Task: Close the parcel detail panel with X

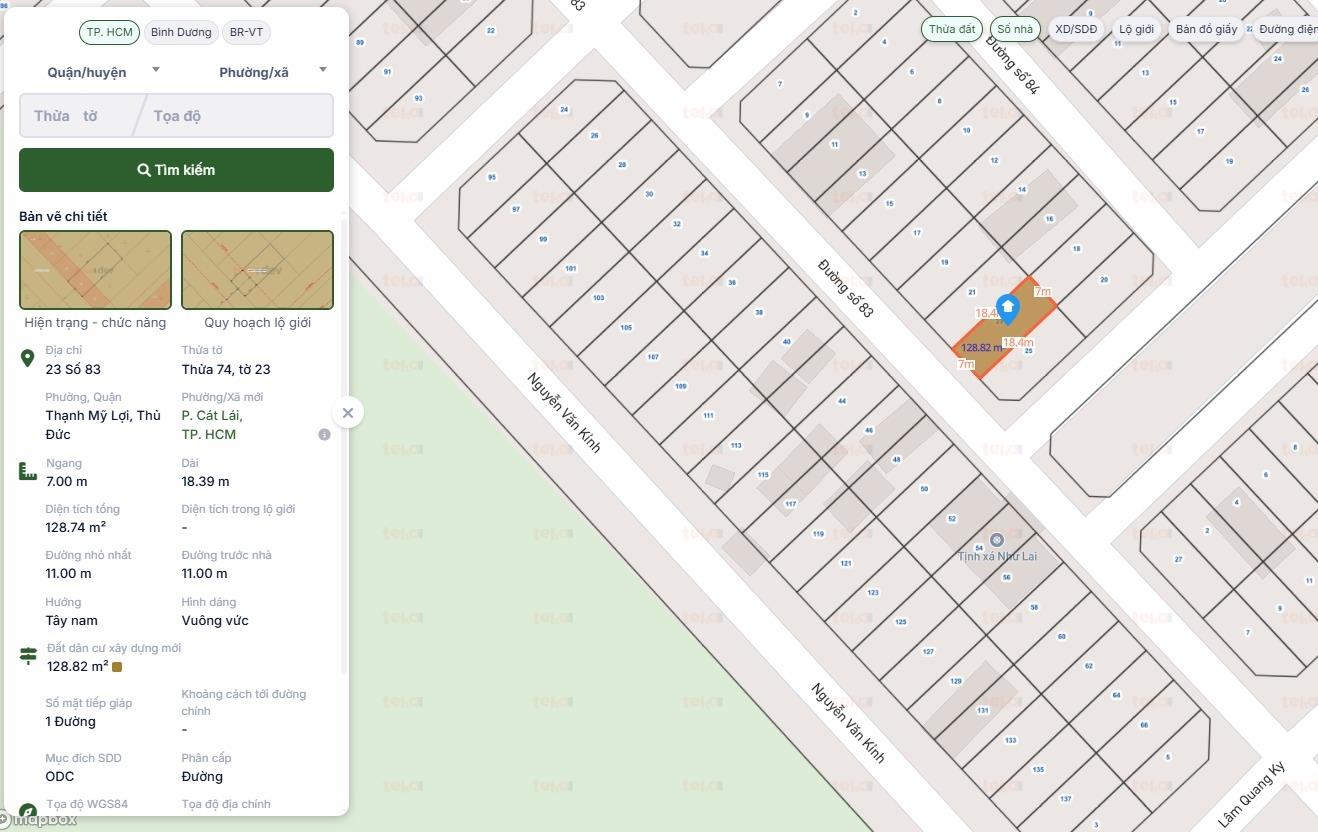Action: pos(347,412)
